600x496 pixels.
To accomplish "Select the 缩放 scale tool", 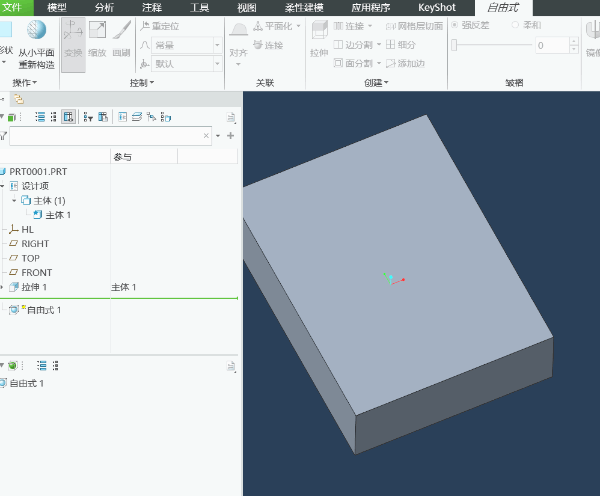I will [x=97, y=38].
